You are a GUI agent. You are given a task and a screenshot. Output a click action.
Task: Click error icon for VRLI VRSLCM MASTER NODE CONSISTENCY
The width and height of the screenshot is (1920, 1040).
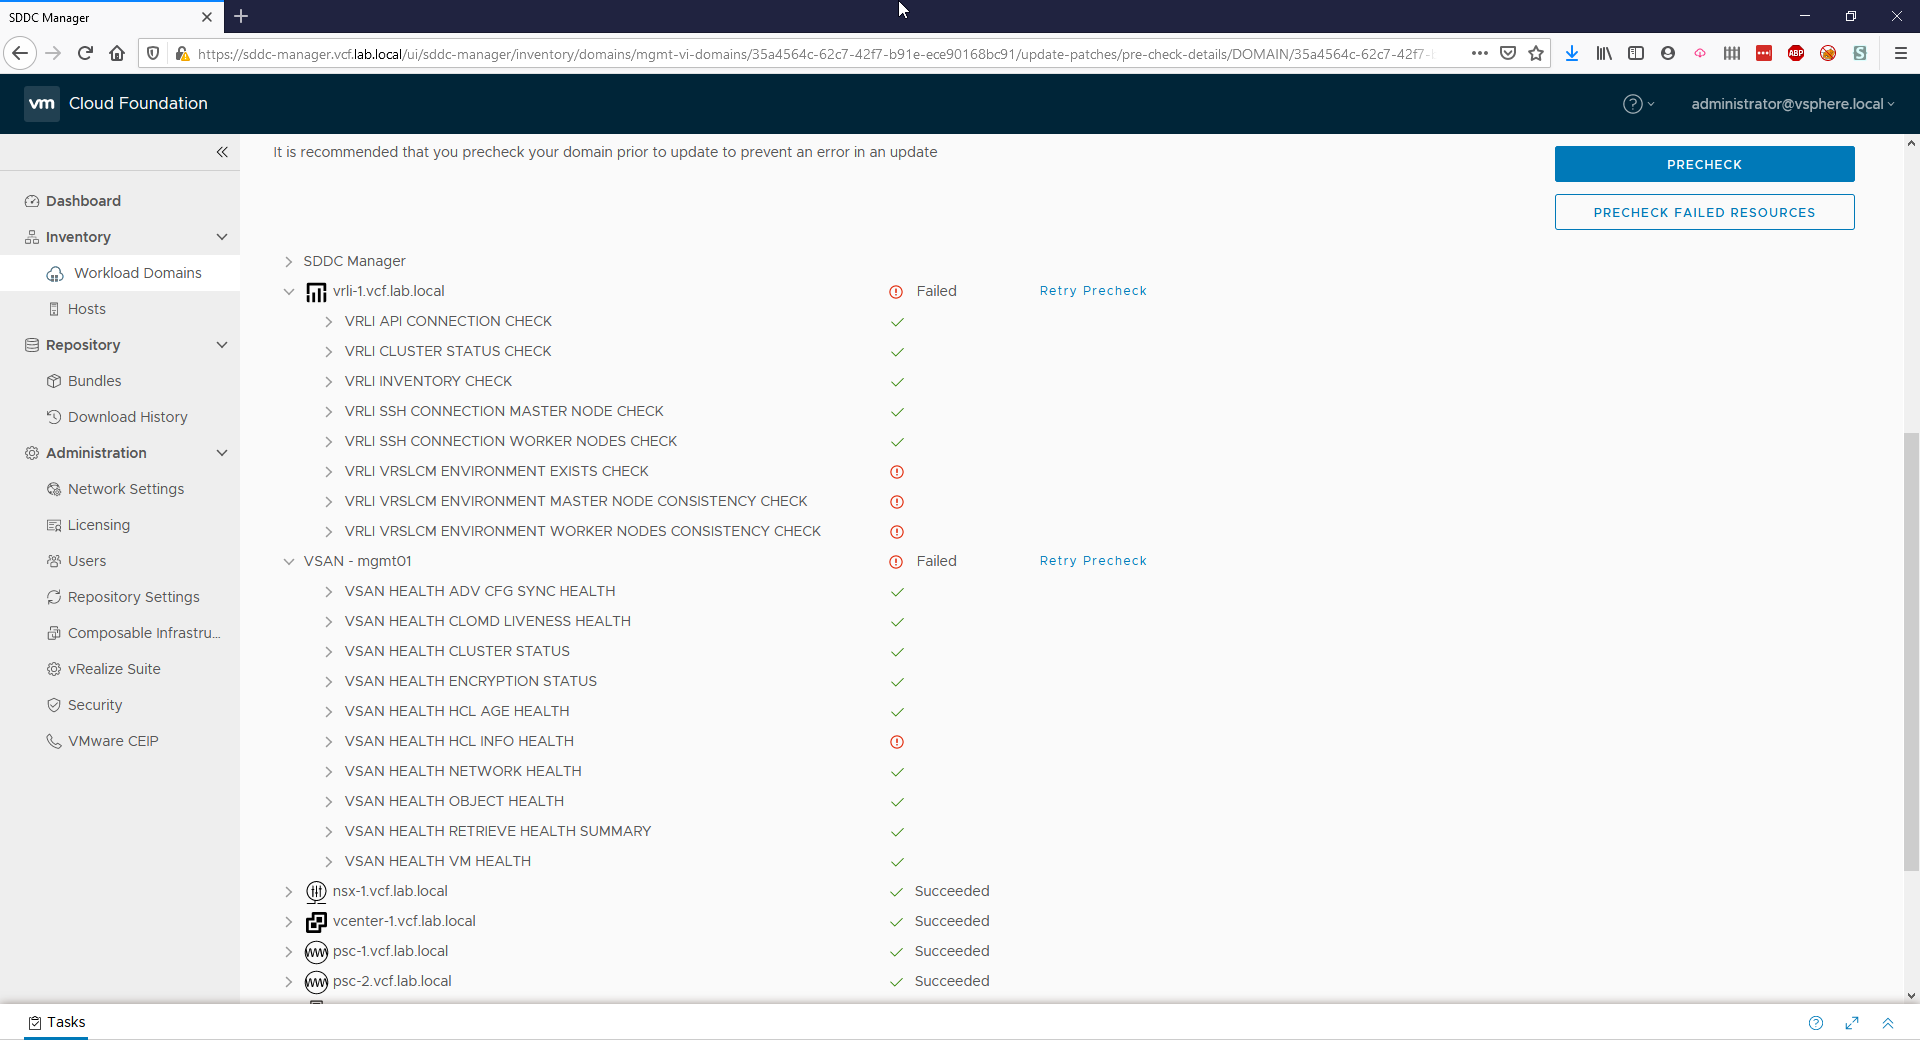(x=897, y=502)
